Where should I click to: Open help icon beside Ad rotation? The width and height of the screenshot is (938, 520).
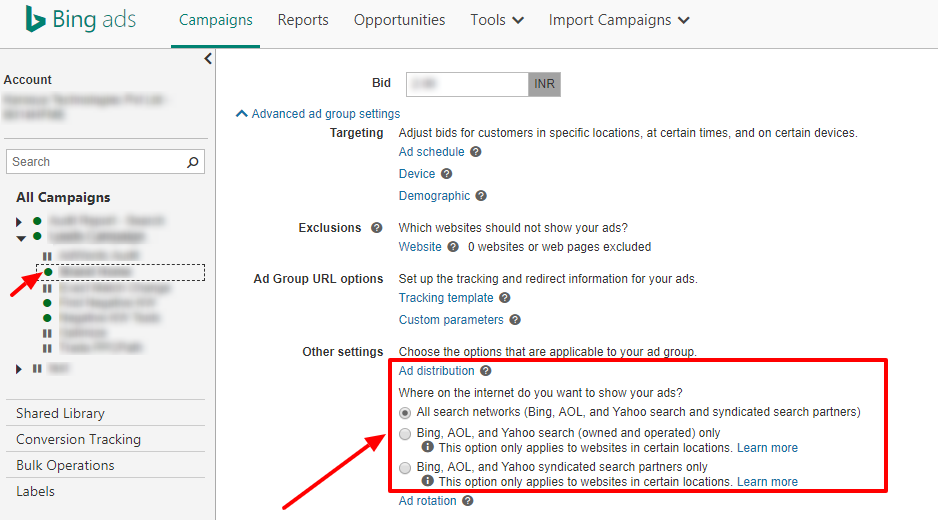[x=468, y=500]
